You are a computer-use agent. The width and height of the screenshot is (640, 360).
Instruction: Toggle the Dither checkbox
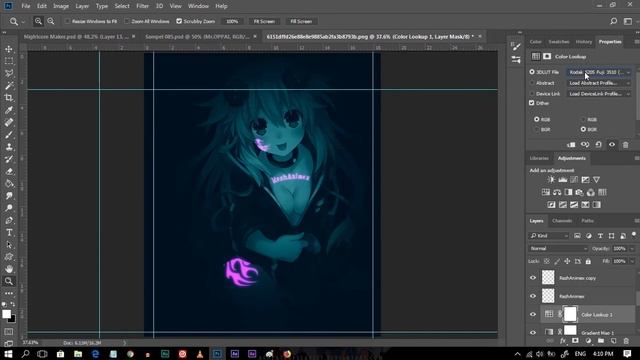pos(531,103)
